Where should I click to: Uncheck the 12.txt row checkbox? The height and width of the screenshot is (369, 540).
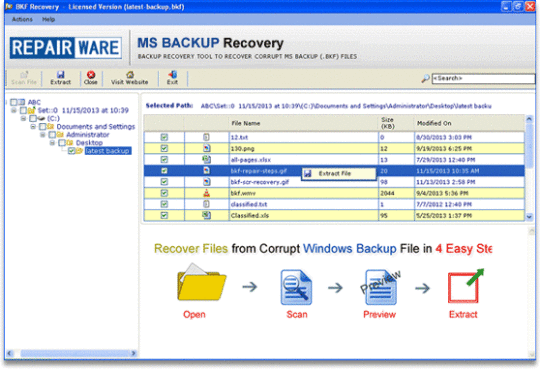164,137
